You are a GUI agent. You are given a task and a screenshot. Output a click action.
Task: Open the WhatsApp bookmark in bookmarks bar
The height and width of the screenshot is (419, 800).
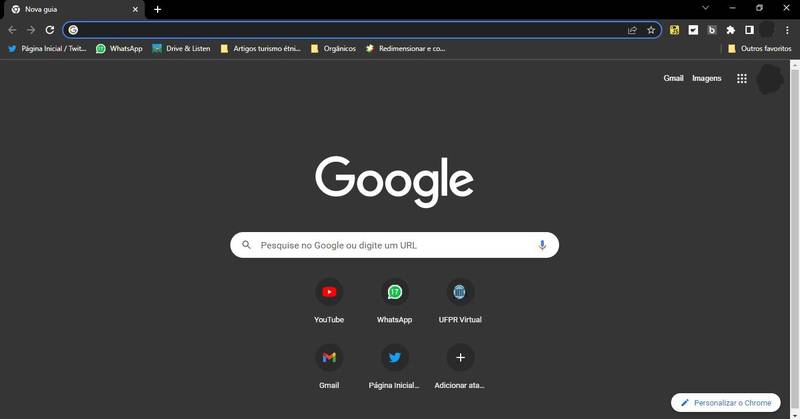pyautogui.click(x=119, y=48)
